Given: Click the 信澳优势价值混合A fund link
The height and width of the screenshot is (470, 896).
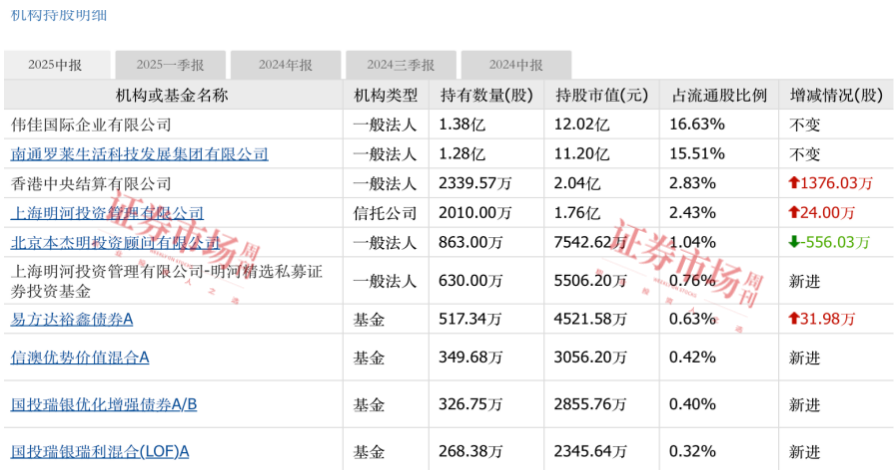Looking at the screenshot, I should [x=79, y=357].
